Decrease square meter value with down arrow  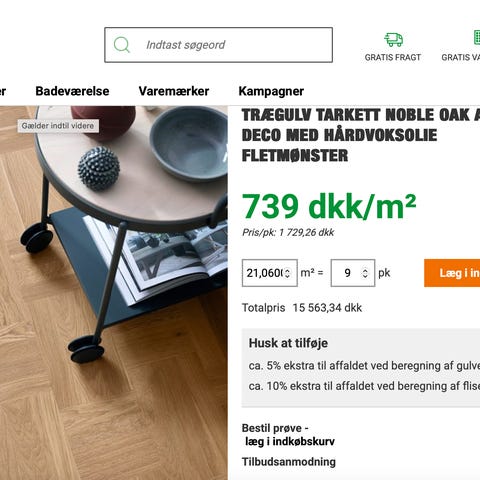pos(287,276)
